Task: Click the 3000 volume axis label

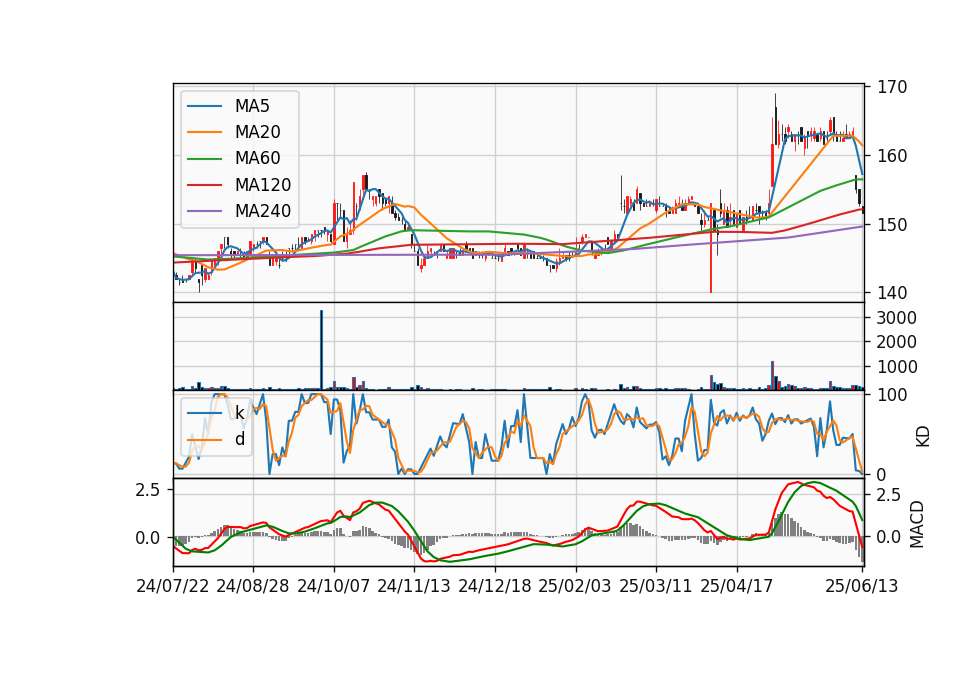Action: 897,318
